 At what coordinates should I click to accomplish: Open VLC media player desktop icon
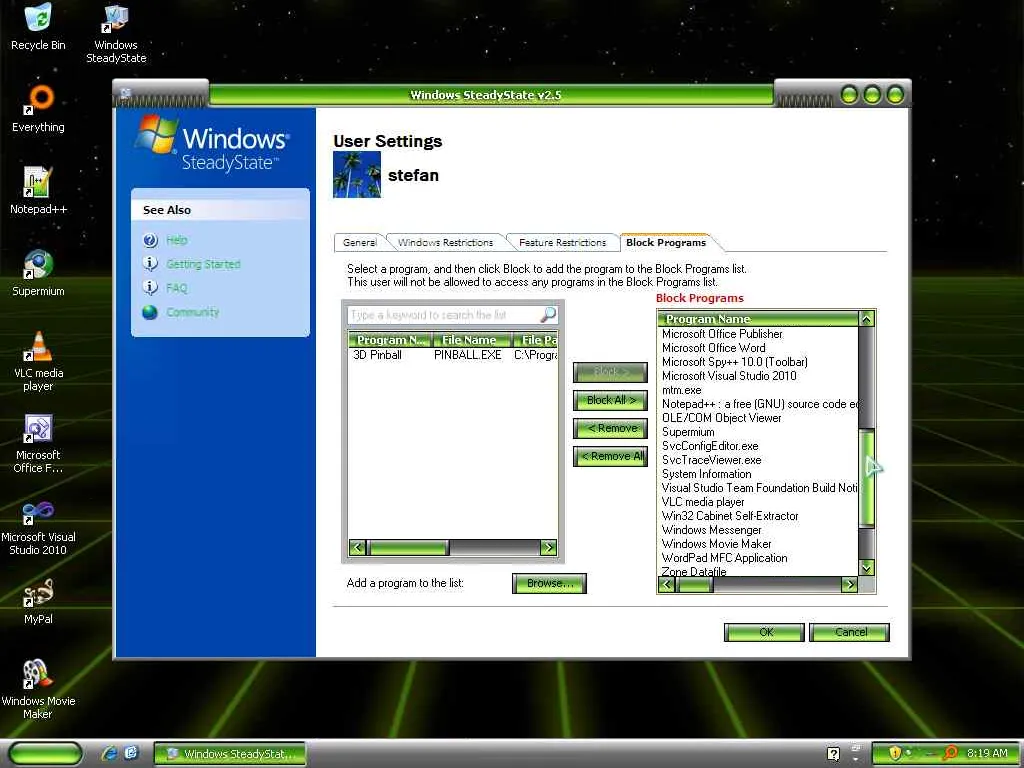pos(38,361)
